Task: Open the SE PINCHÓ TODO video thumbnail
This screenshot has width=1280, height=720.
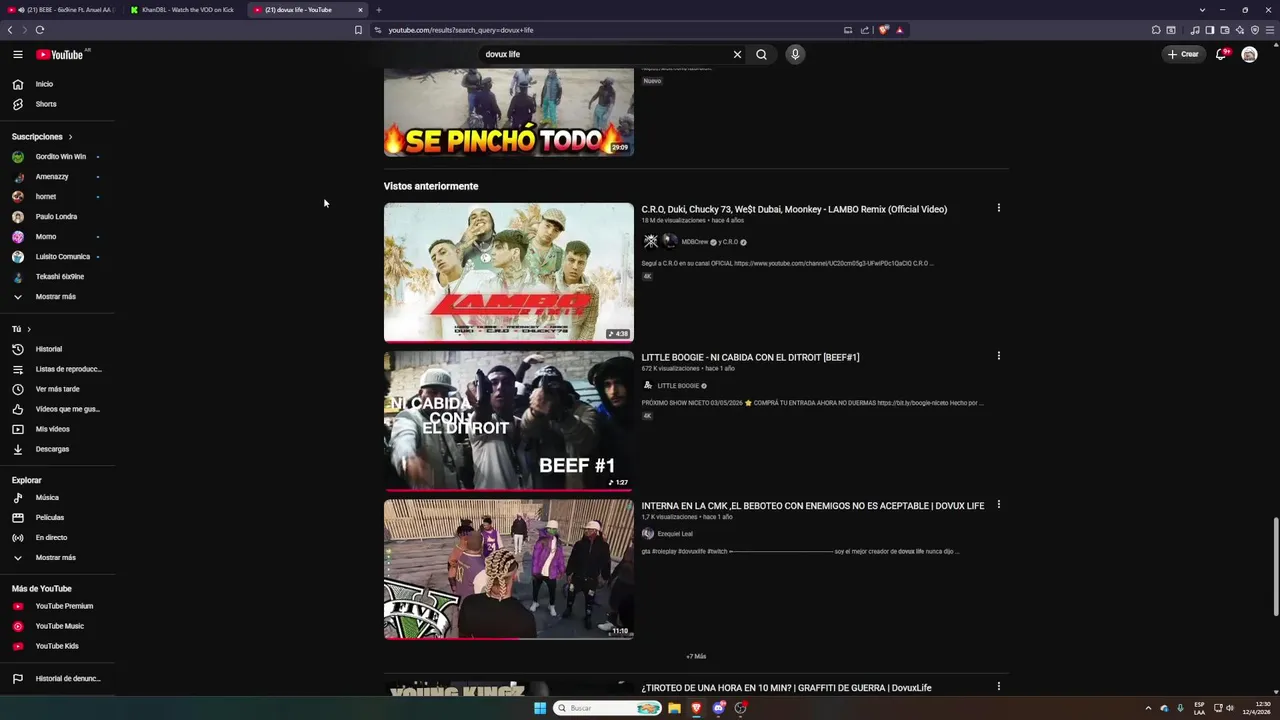Action: click(x=508, y=112)
